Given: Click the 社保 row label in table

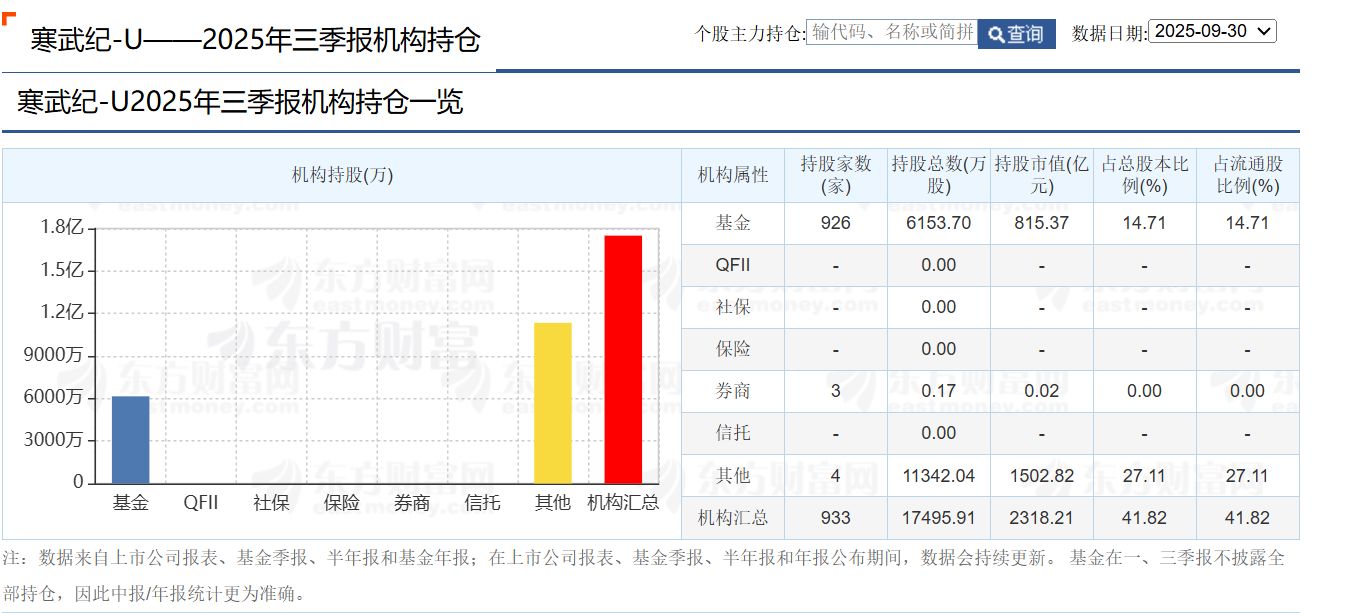Looking at the screenshot, I should [x=733, y=307].
